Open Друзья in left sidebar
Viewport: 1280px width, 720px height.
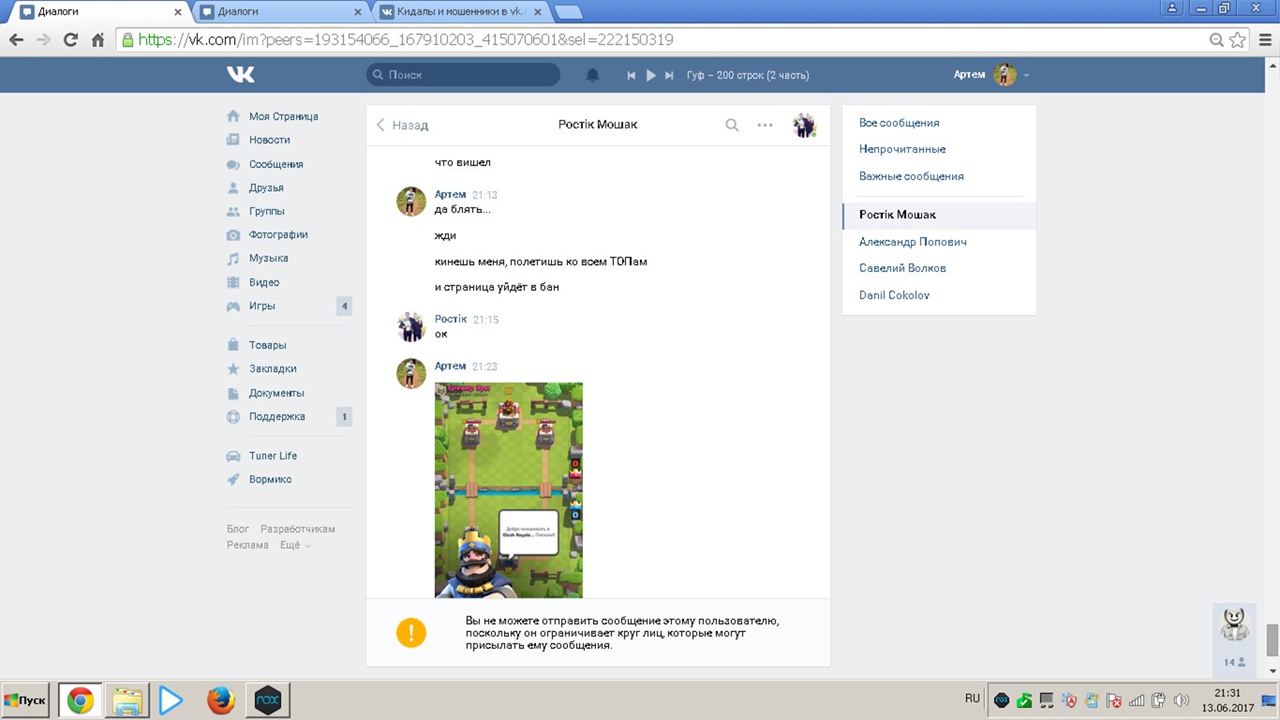[266, 188]
